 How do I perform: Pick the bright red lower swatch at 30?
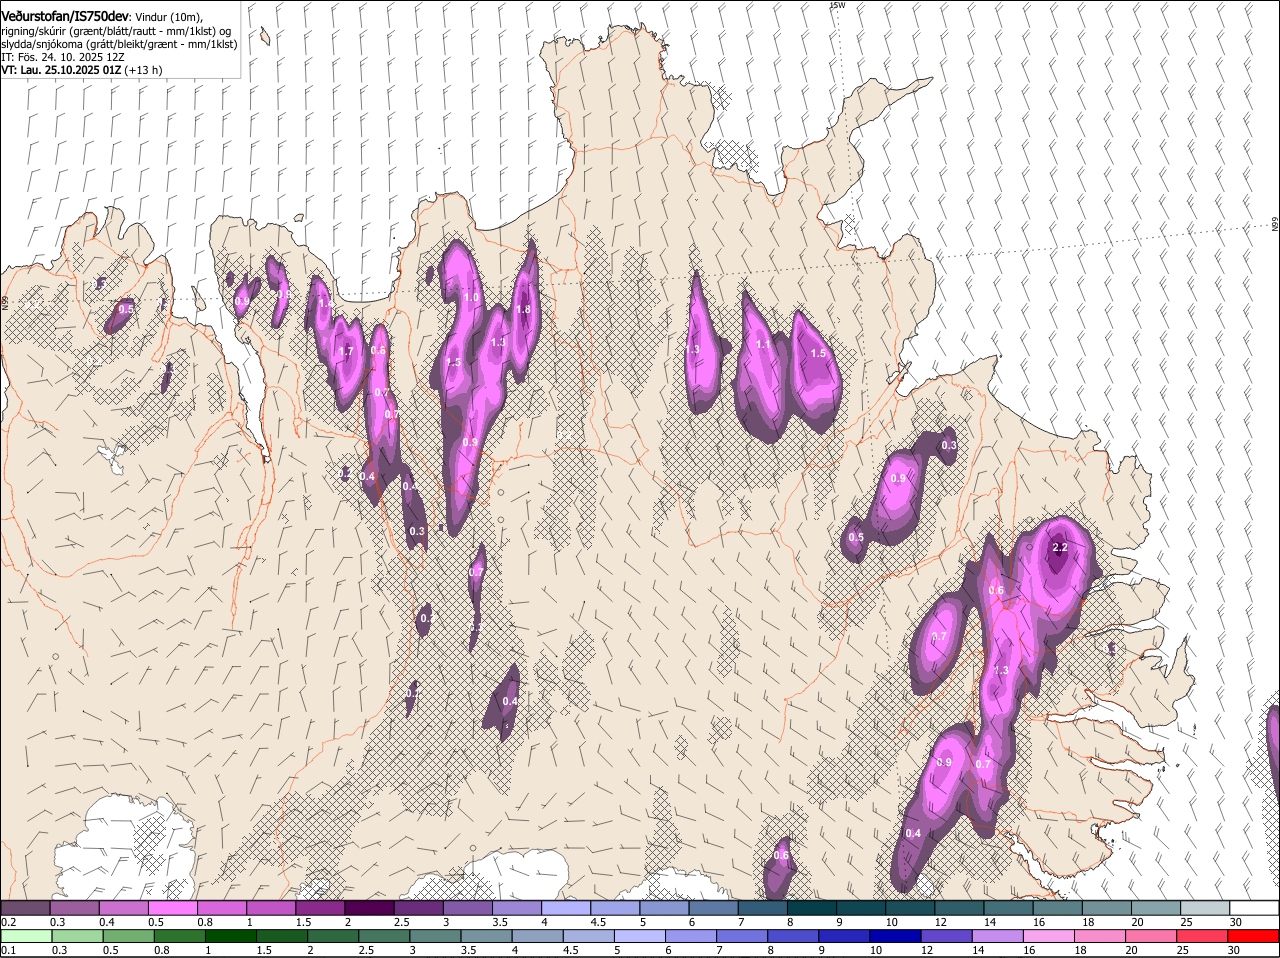click(x=1254, y=936)
